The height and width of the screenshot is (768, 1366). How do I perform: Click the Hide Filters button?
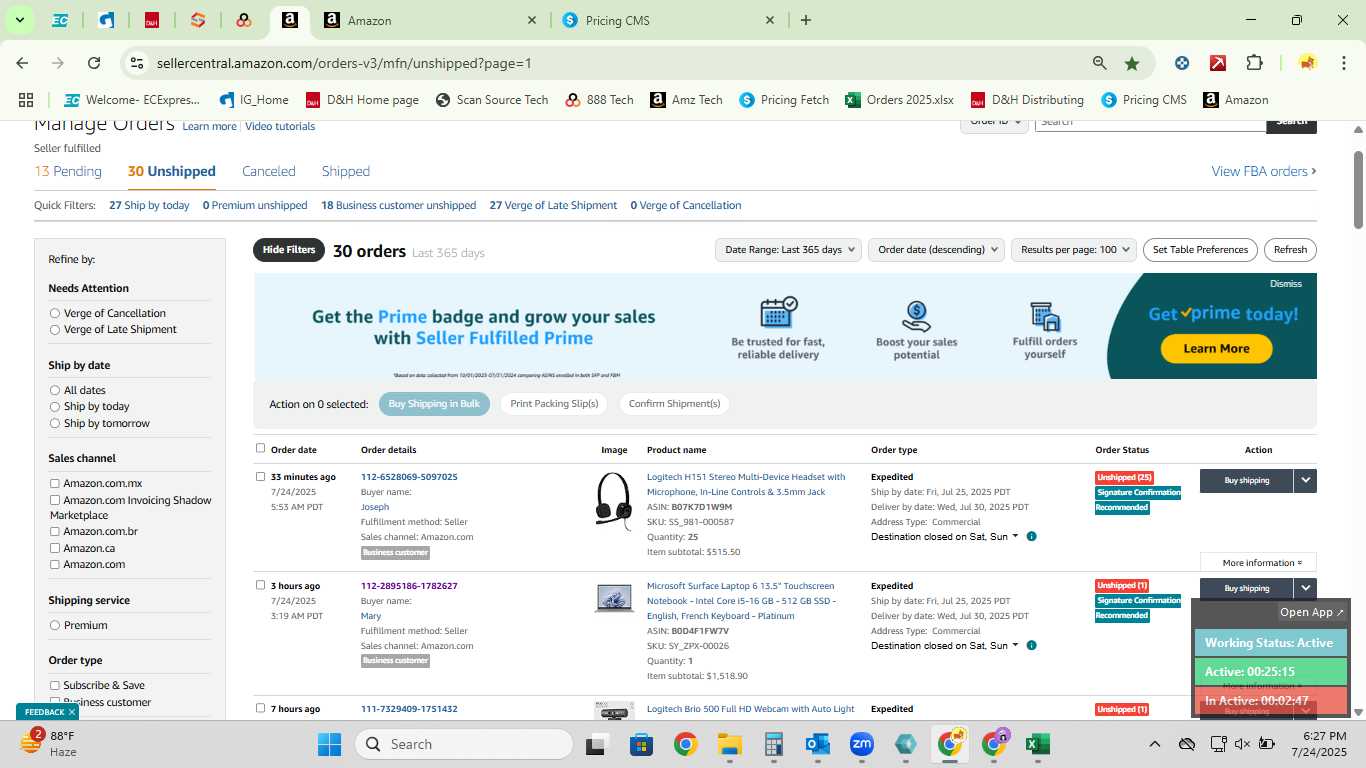(x=289, y=250)
